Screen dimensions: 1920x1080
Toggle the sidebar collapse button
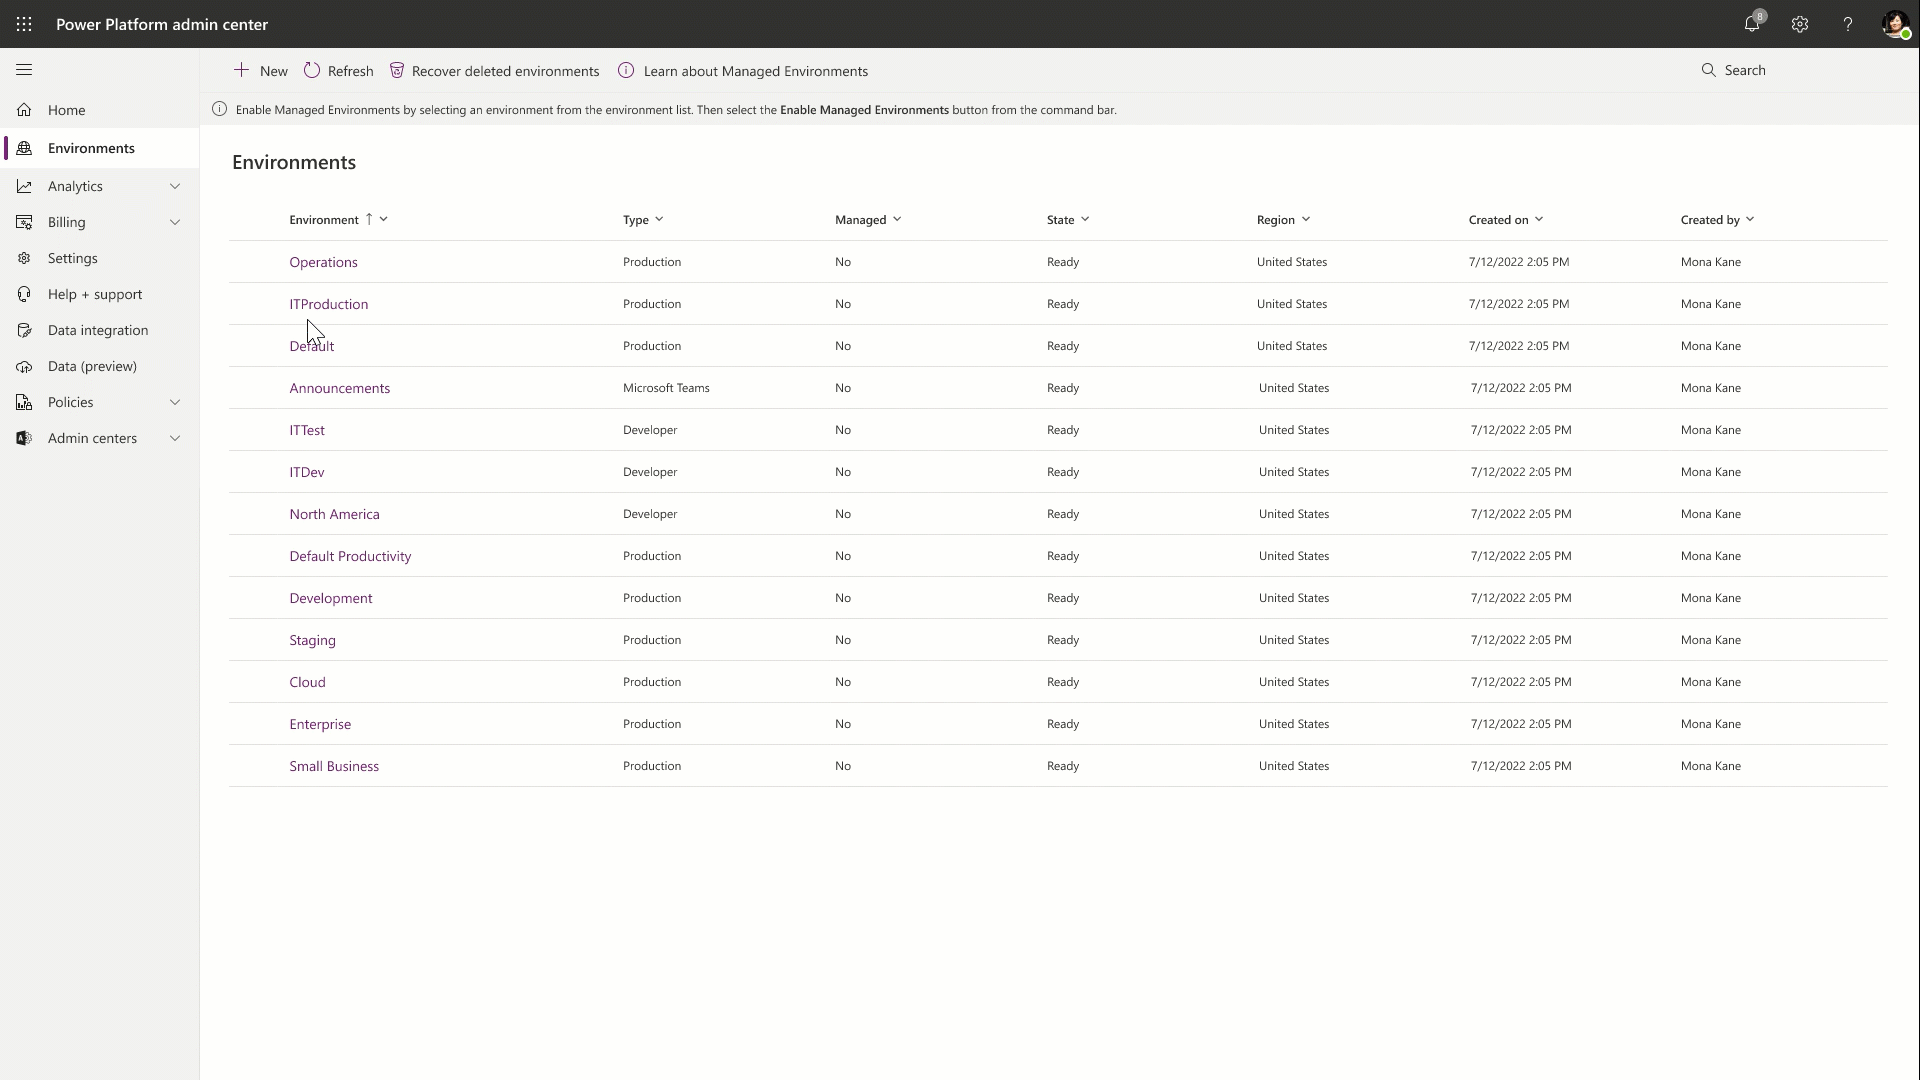point(24,69)
